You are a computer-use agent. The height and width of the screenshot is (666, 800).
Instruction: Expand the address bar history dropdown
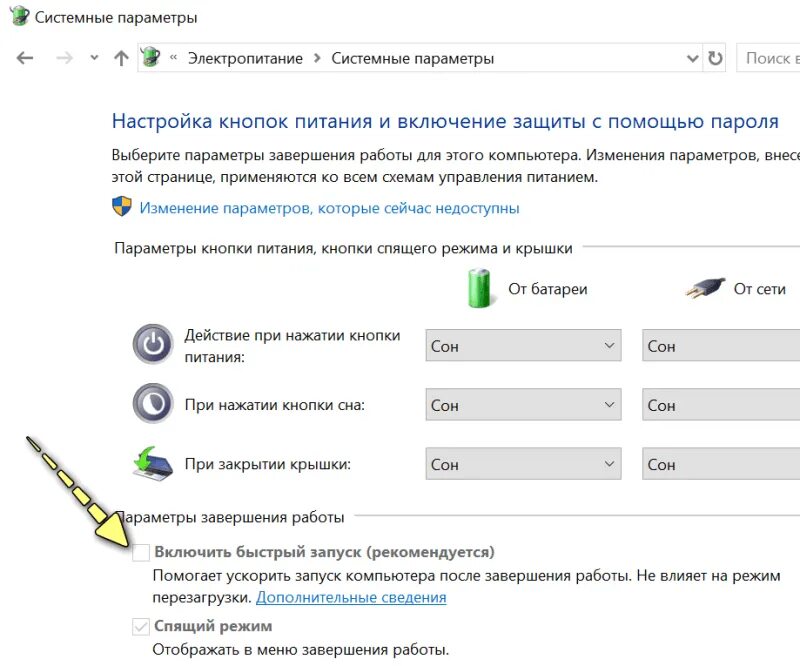[x=692, y=58]
